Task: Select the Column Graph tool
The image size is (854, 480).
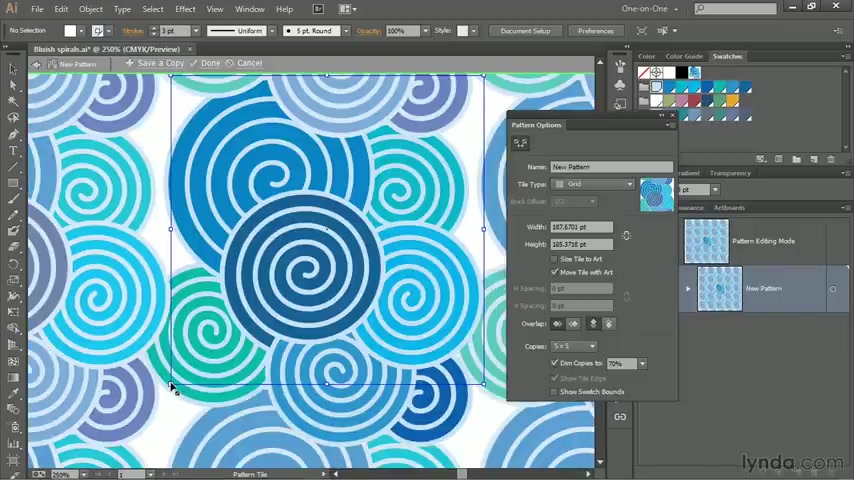Action: pos(13,443)
